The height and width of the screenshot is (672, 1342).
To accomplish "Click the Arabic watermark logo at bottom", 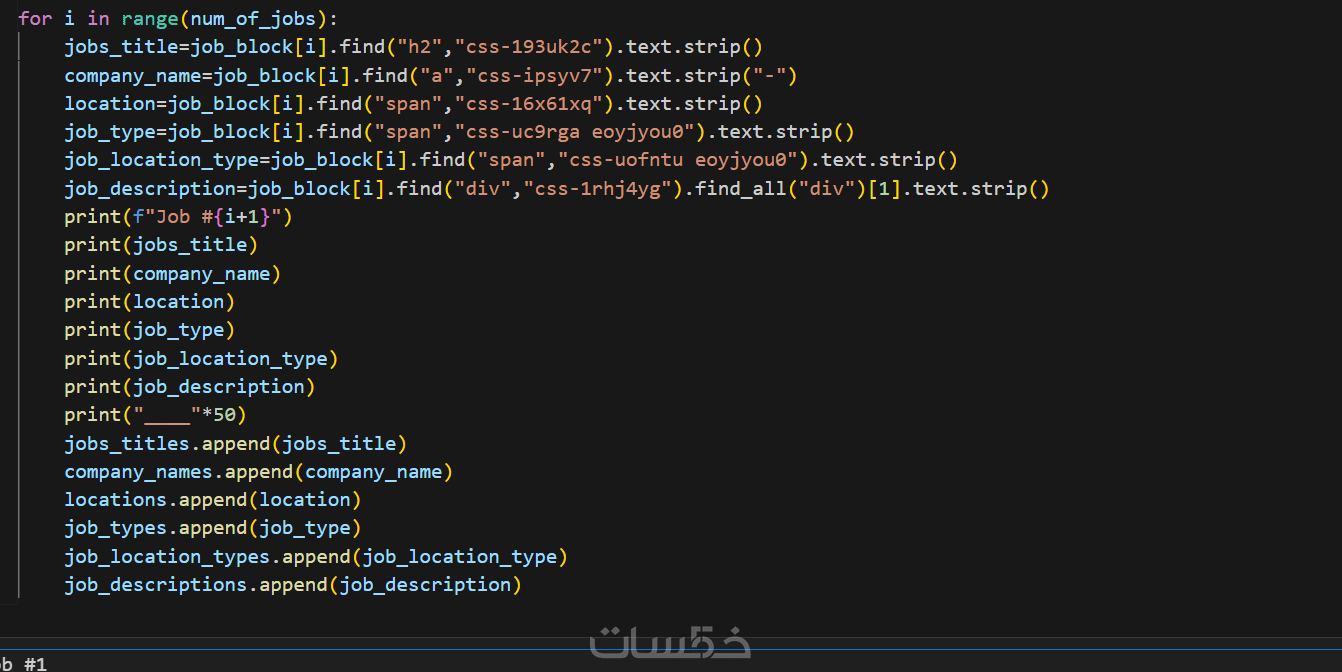I will (x=670, y=640).
